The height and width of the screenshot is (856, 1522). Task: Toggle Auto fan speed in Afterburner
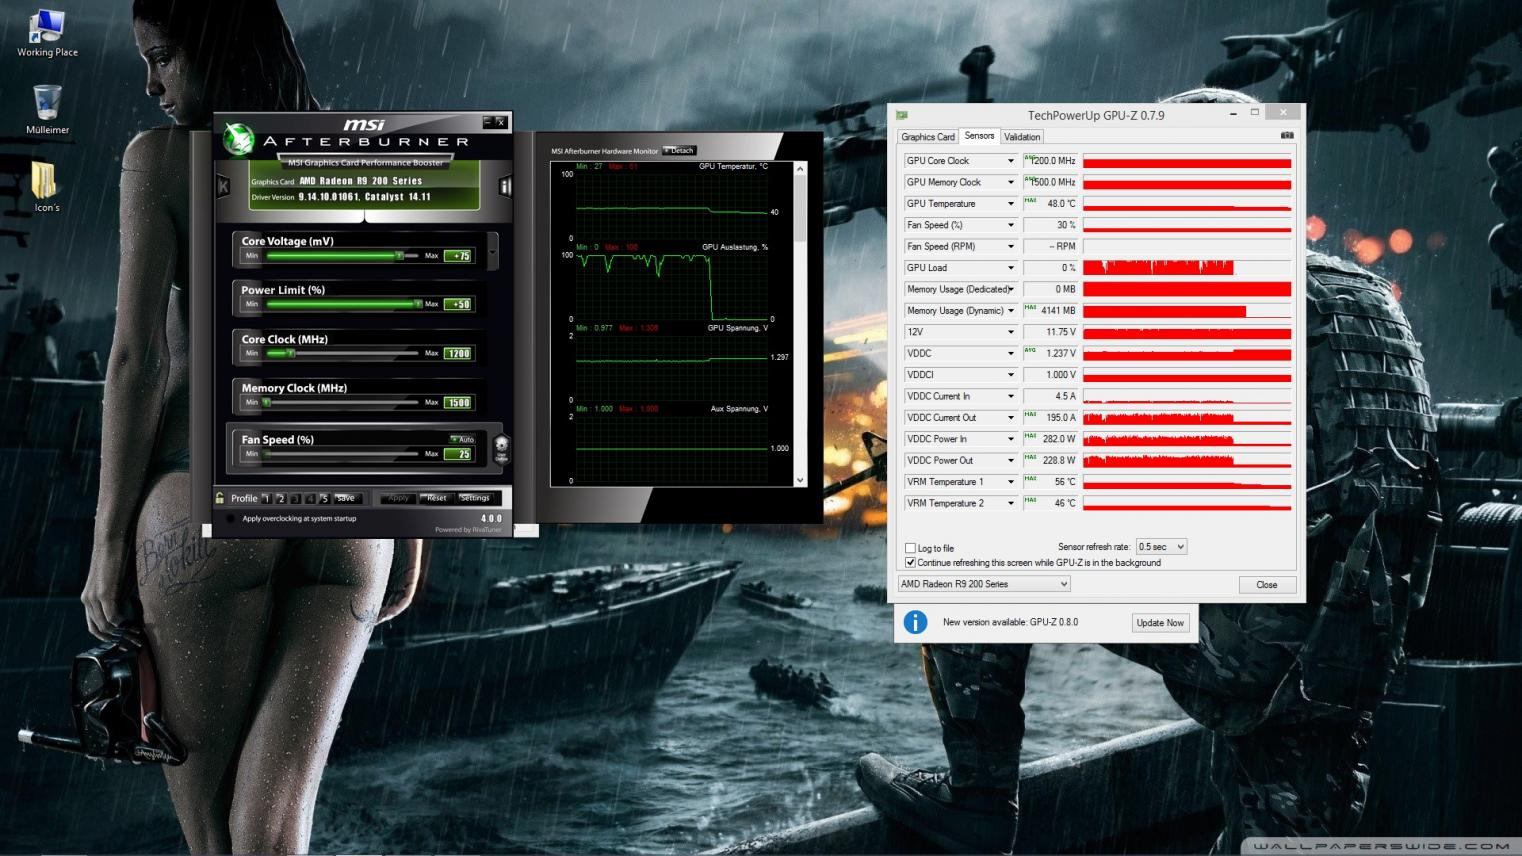(x=462, y=439)
